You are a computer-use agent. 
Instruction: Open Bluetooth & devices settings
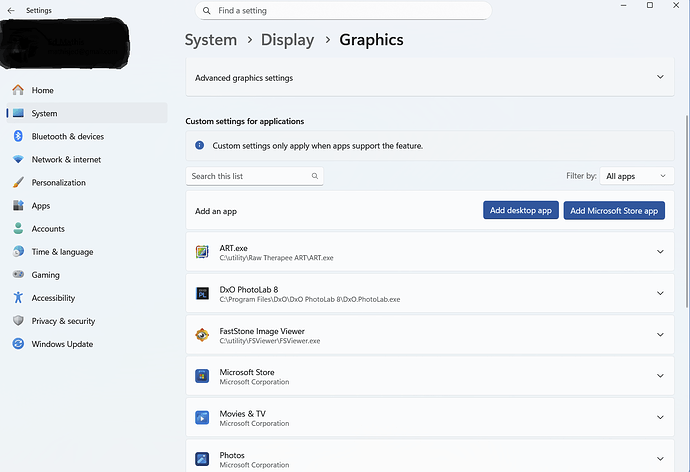click(67, 136)
